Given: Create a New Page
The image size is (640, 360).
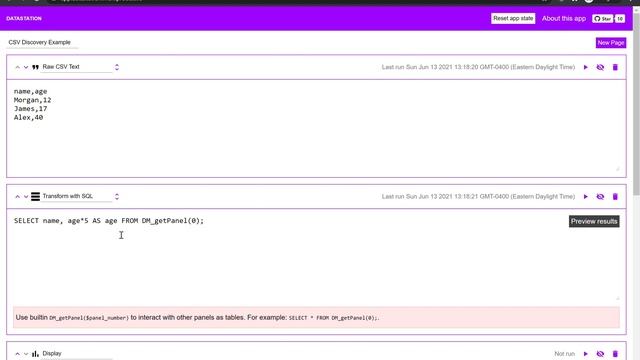Looking at the screenshot, I should click(611, 43).
